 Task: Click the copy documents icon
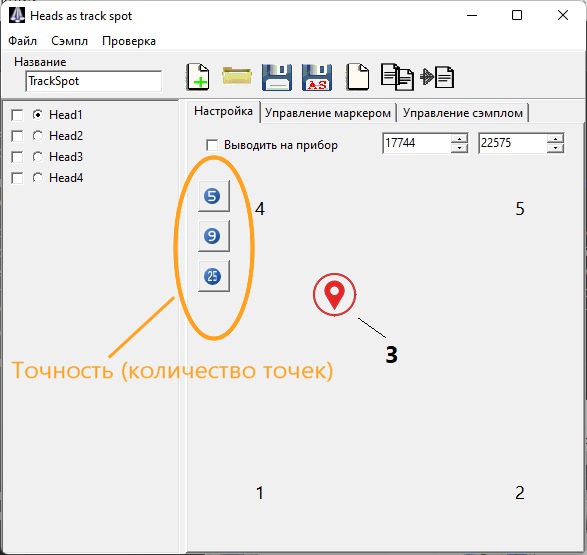tap(397, 77)
